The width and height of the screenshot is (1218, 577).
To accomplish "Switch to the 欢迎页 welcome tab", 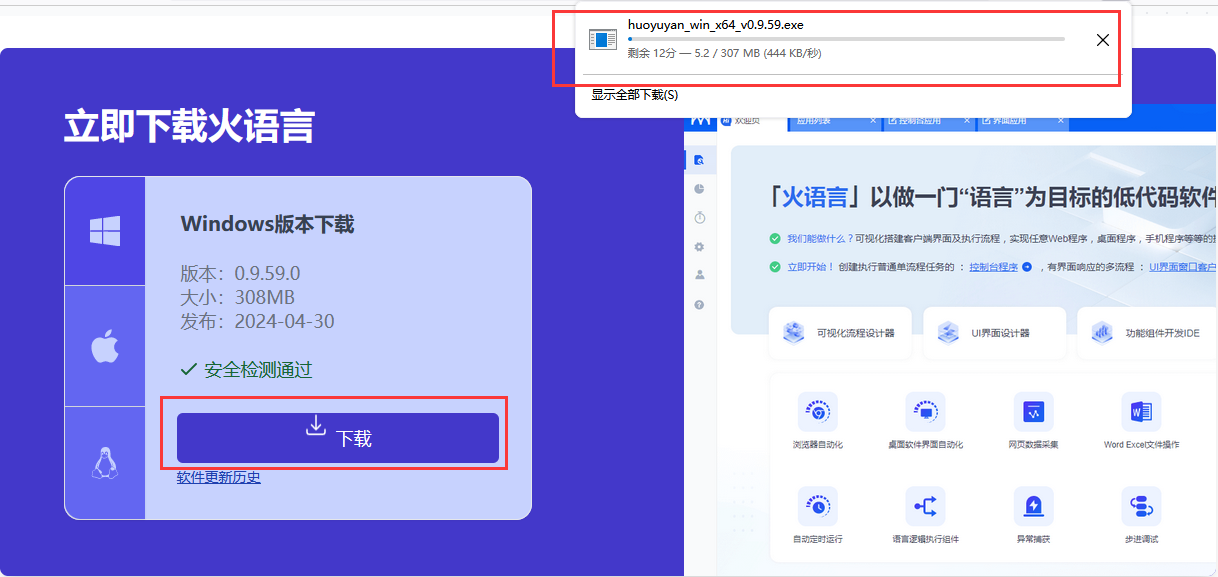I will [748, 120].
